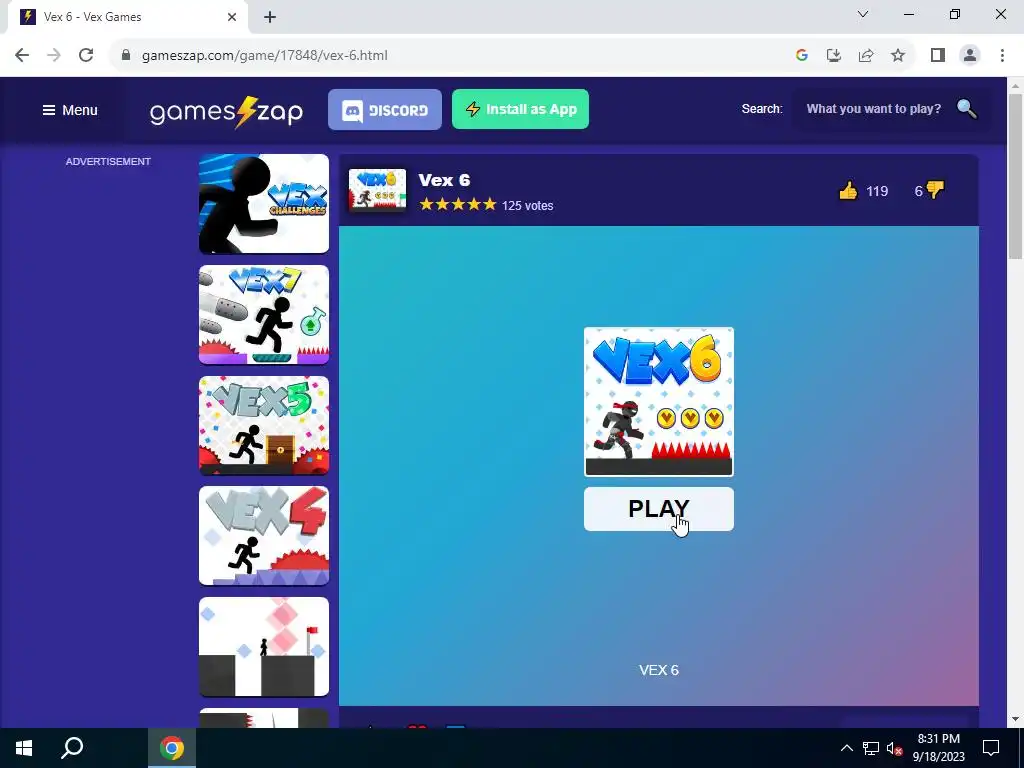Select the 'Vex 6 - Vex Games' tab
This screenshot has width=1024, height=768.
coord(129,17)
